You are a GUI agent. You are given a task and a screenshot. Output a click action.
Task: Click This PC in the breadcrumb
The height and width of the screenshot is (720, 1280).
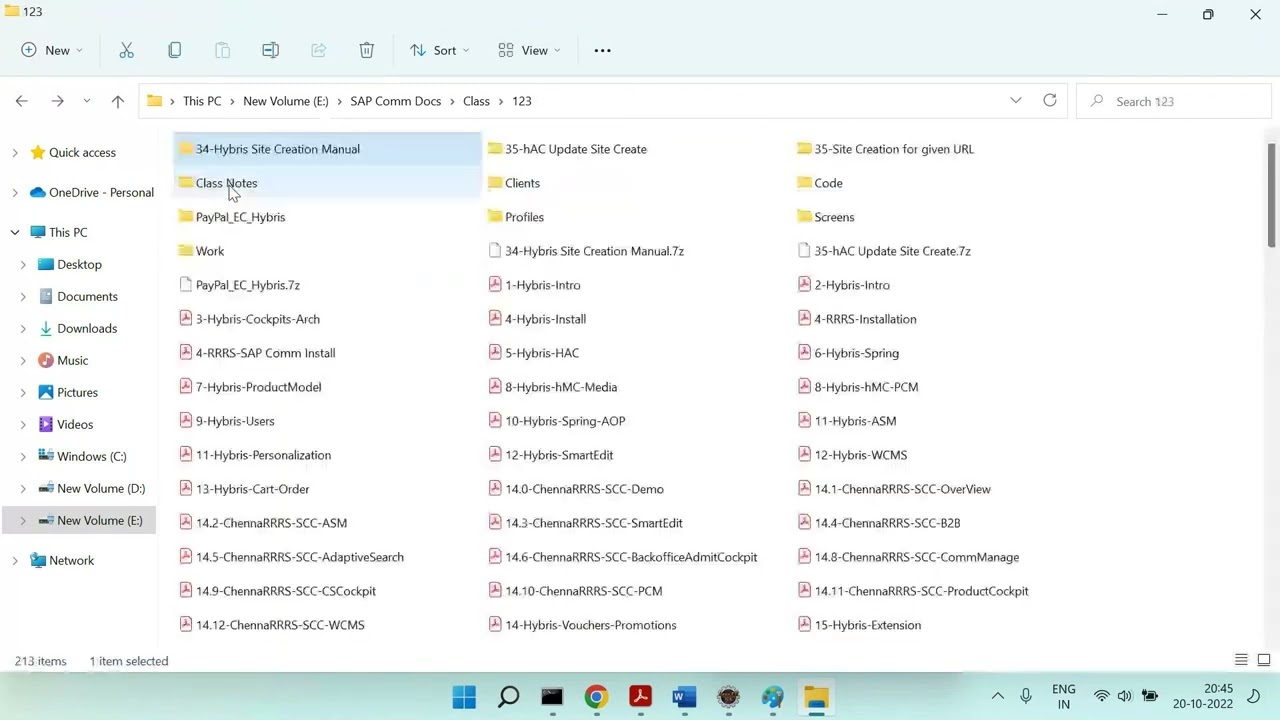coord(202,101)
